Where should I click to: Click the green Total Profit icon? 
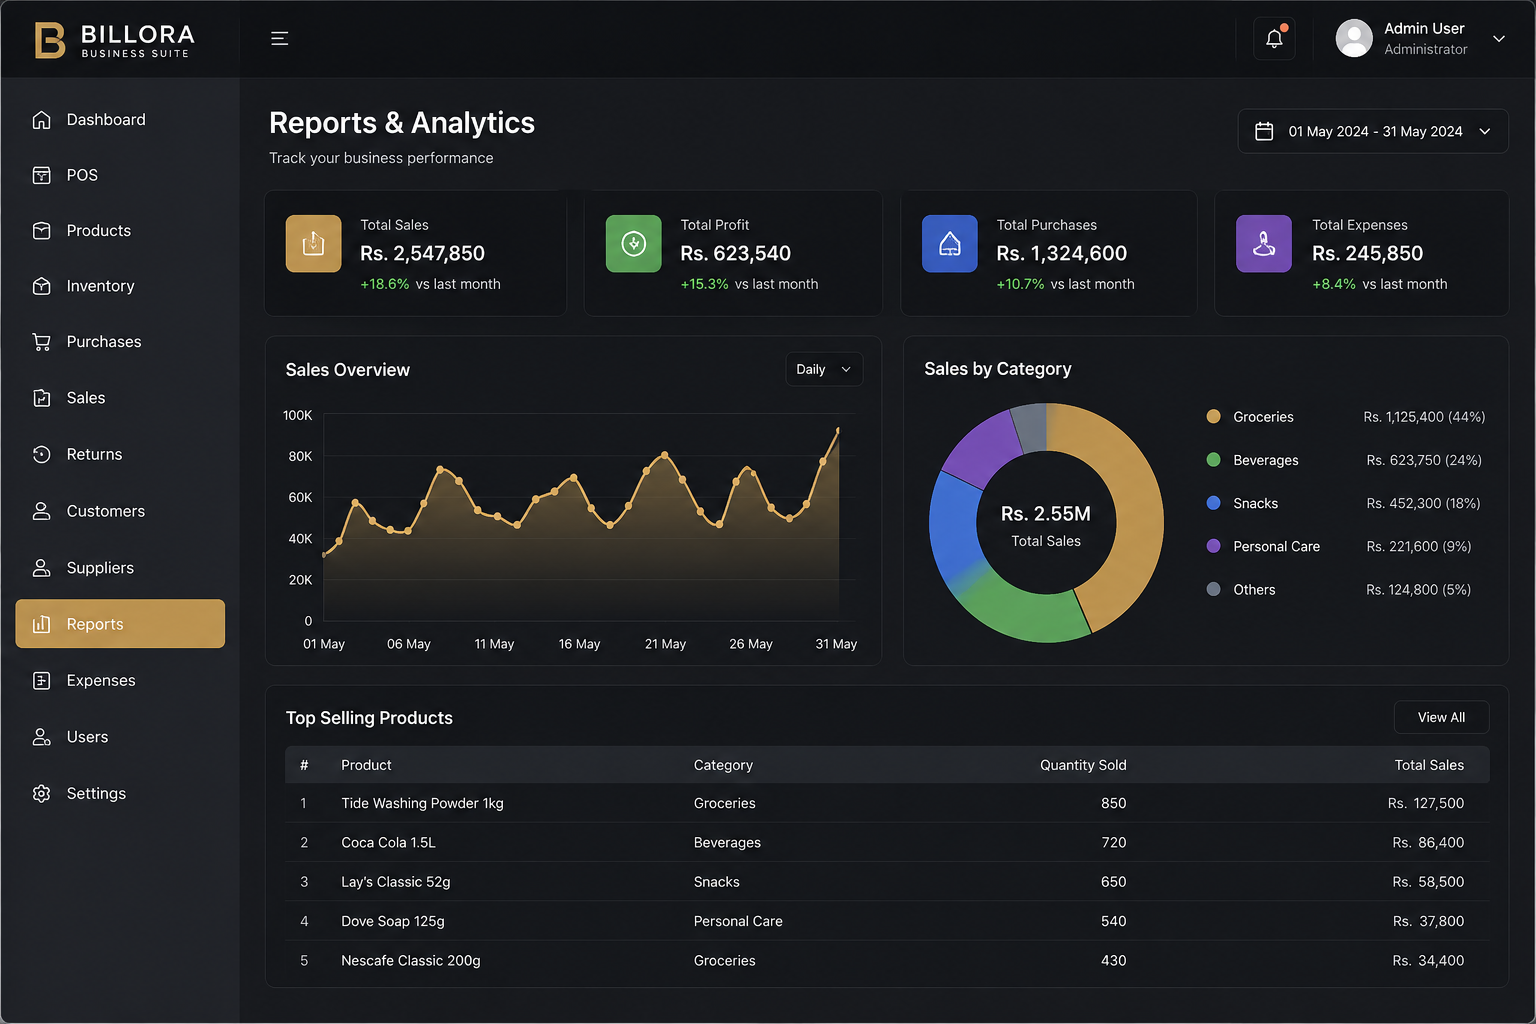[x=634, y=244]
